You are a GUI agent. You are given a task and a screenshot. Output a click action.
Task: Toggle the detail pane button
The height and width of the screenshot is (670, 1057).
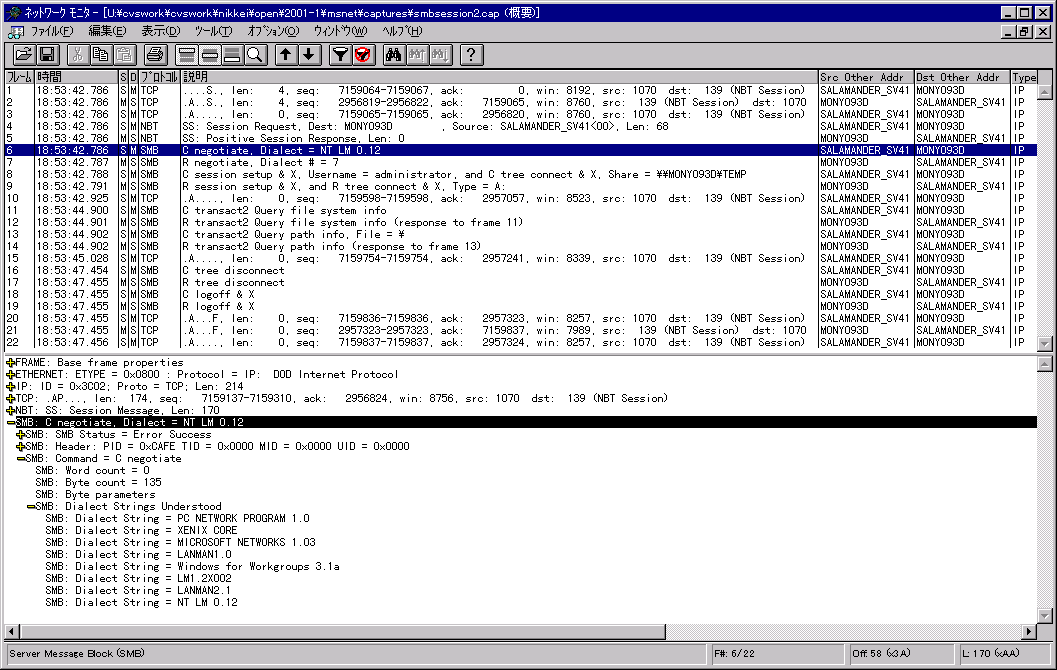210,55
